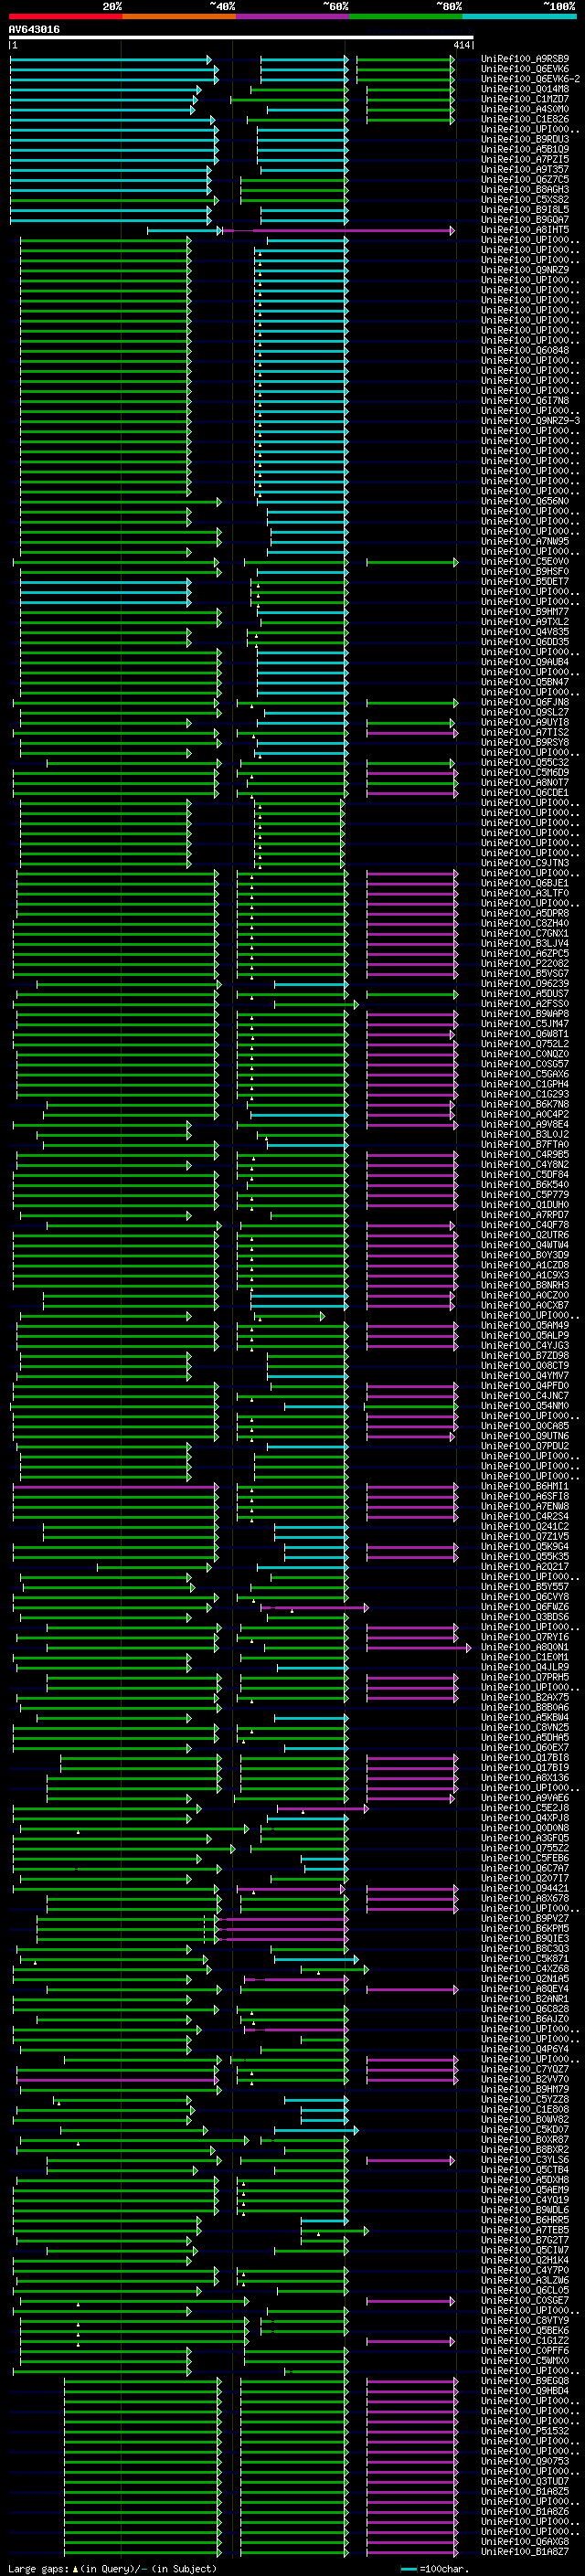This screenshot has width=585, height=2576.
Task: Select the UniRef100_Q752L2 row label
Action: (x=525, y=1044)
